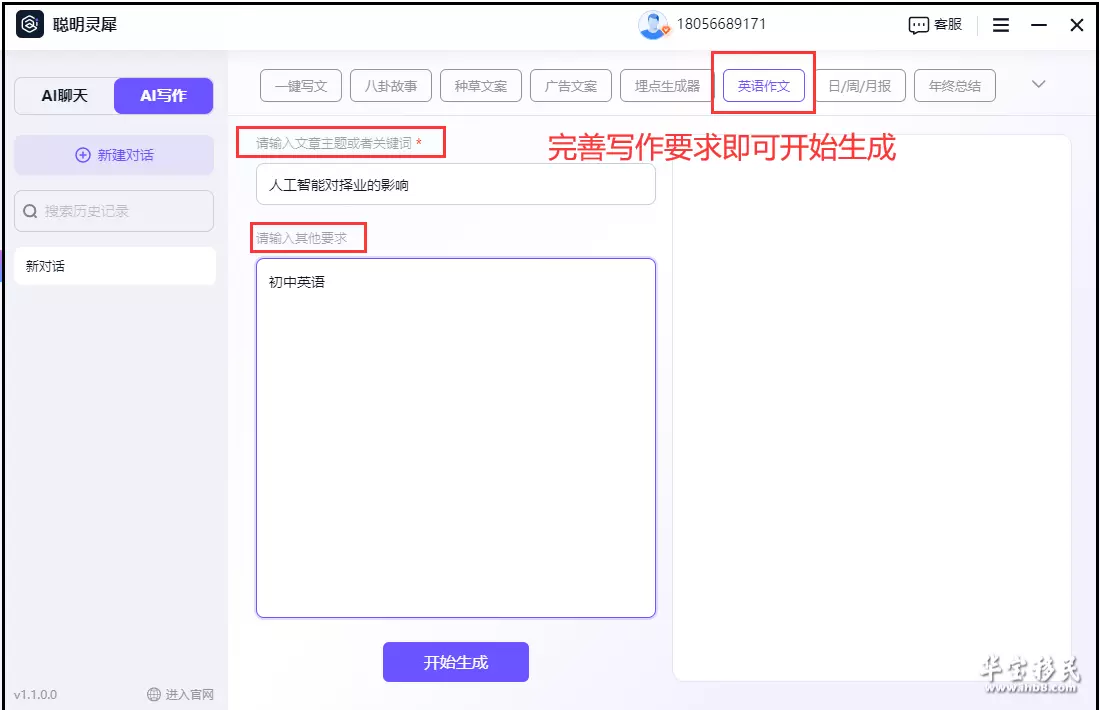Close the 聪明灵犀 window
The width and height of the screenshot is (1100, 710).
coord(1077,25)
